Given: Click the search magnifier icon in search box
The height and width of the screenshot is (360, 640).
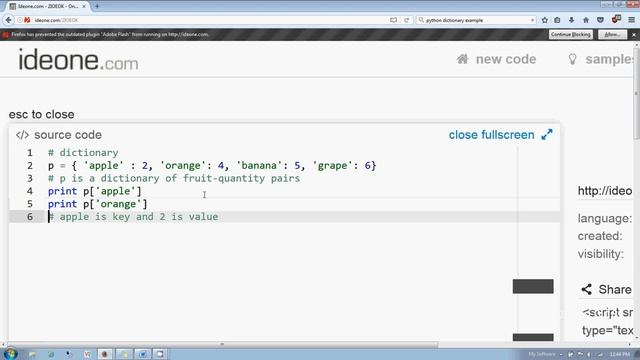Looking at the screenshot, I should (x=421, y=20).
